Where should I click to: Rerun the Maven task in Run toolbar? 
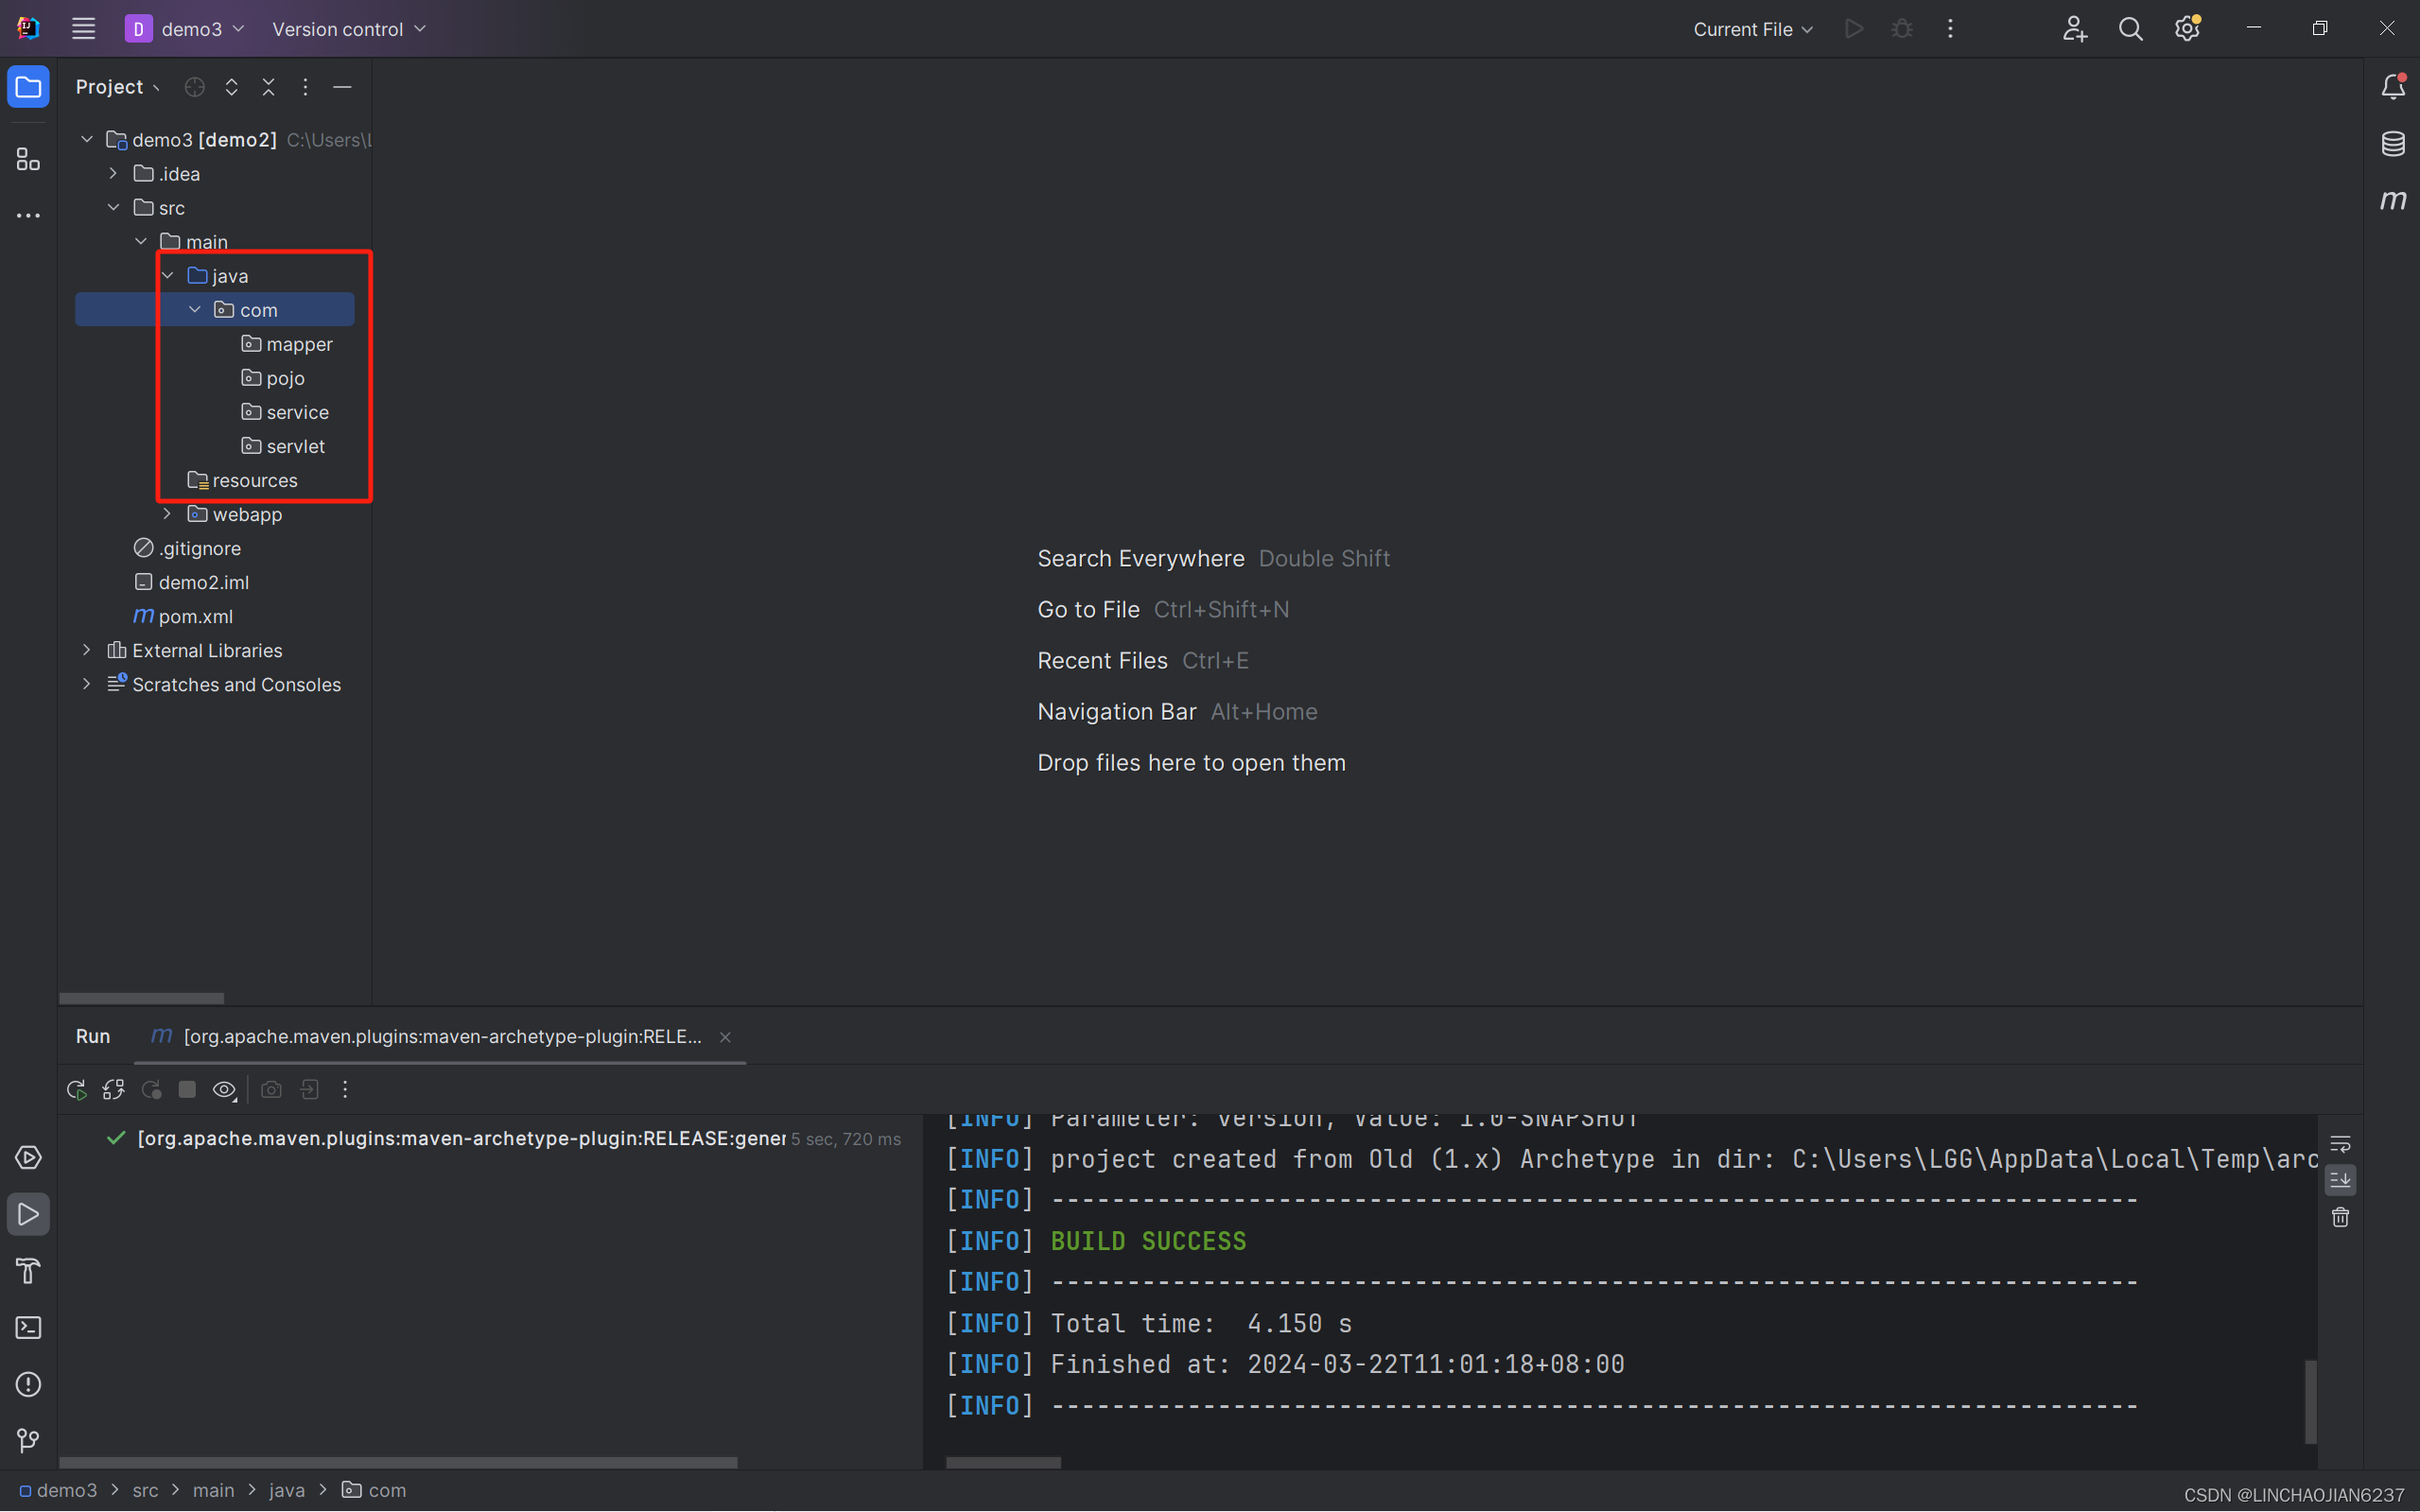click(x=76, y=1089)
